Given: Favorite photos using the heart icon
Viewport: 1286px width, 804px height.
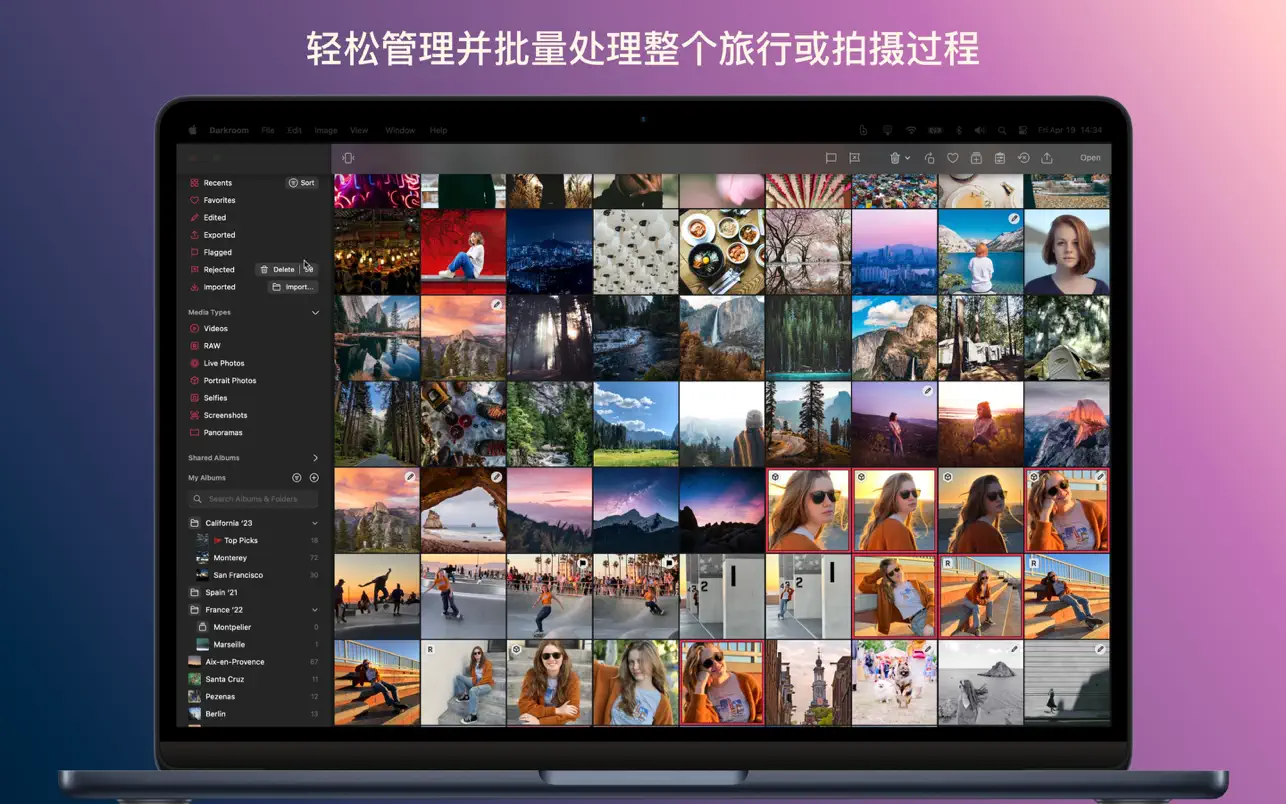Looking at the screenshot, I should [953, 158].
